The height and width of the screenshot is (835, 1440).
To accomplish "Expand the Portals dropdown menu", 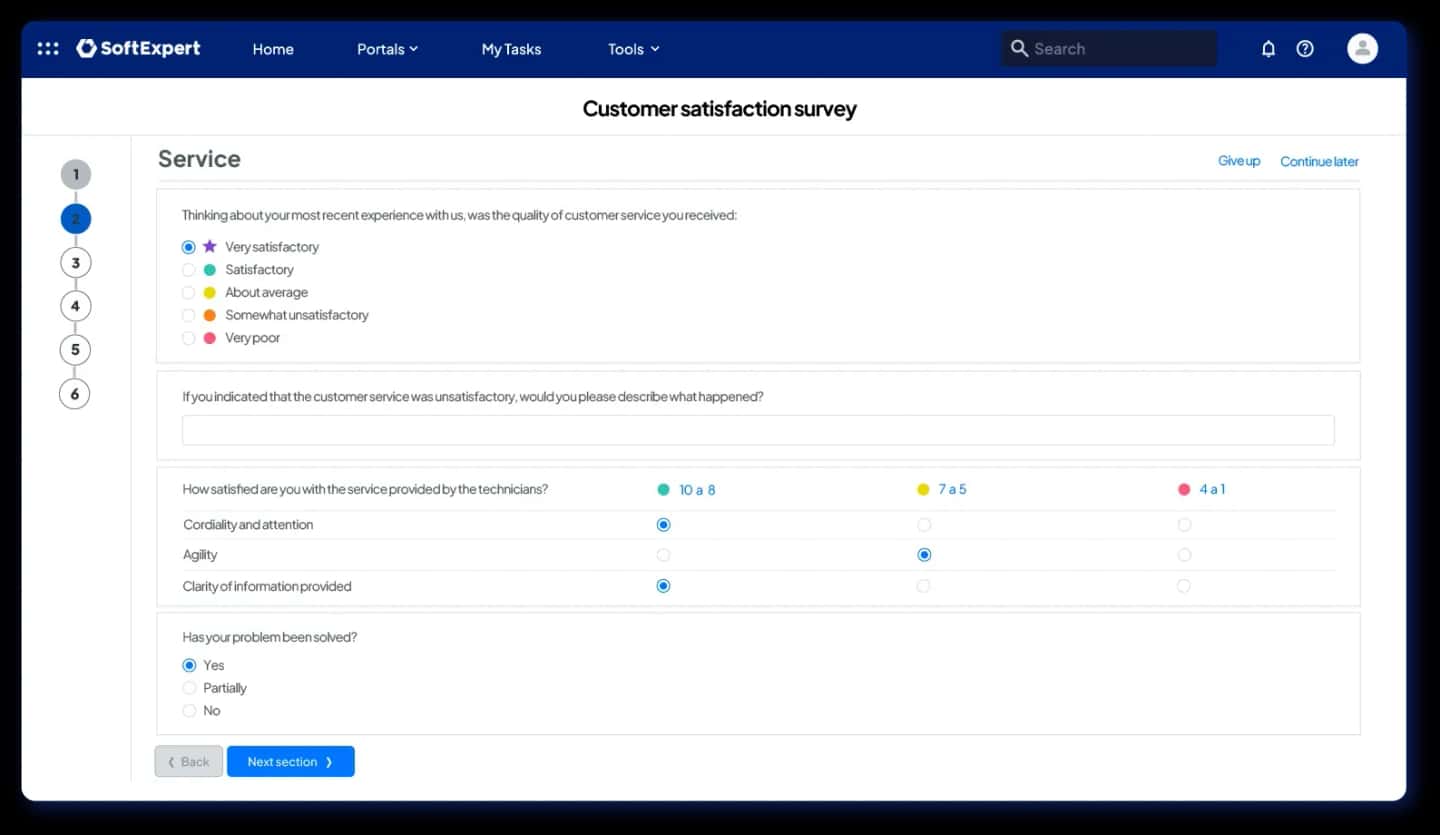I will pos(387,49).
